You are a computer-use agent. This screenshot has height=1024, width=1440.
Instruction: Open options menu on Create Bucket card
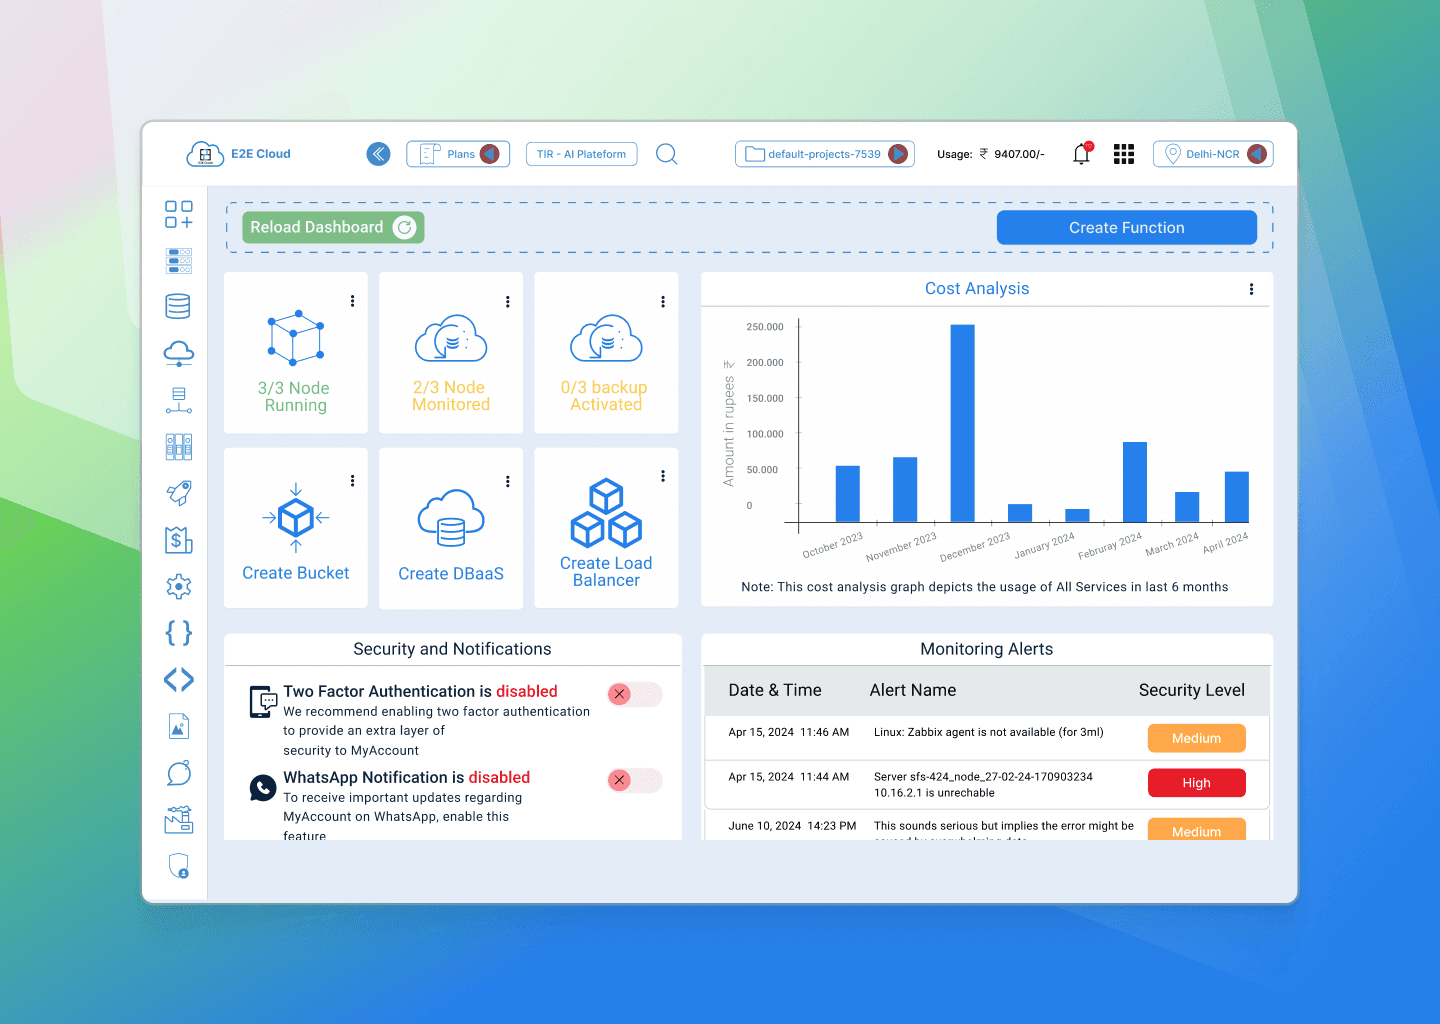pyautogui.click(x=352, y=481)
